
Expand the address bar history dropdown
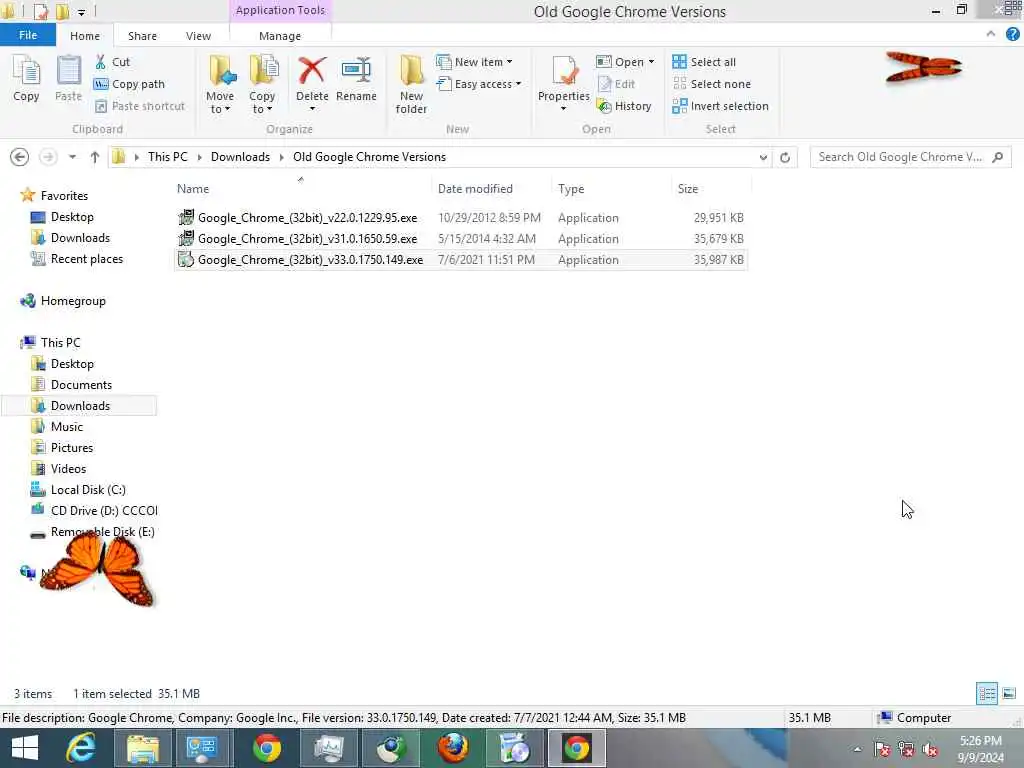[x=763, y=157]
